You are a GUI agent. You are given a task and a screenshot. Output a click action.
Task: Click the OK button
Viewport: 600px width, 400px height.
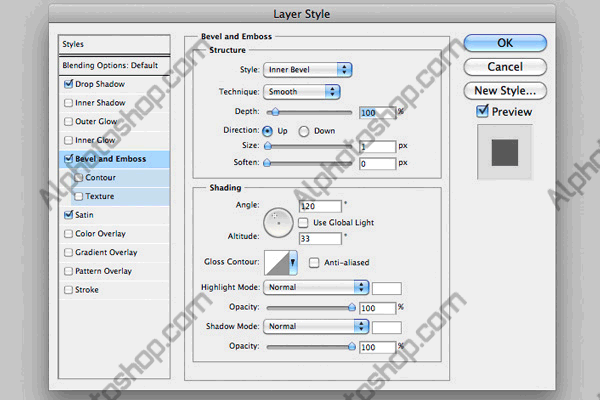505,43
